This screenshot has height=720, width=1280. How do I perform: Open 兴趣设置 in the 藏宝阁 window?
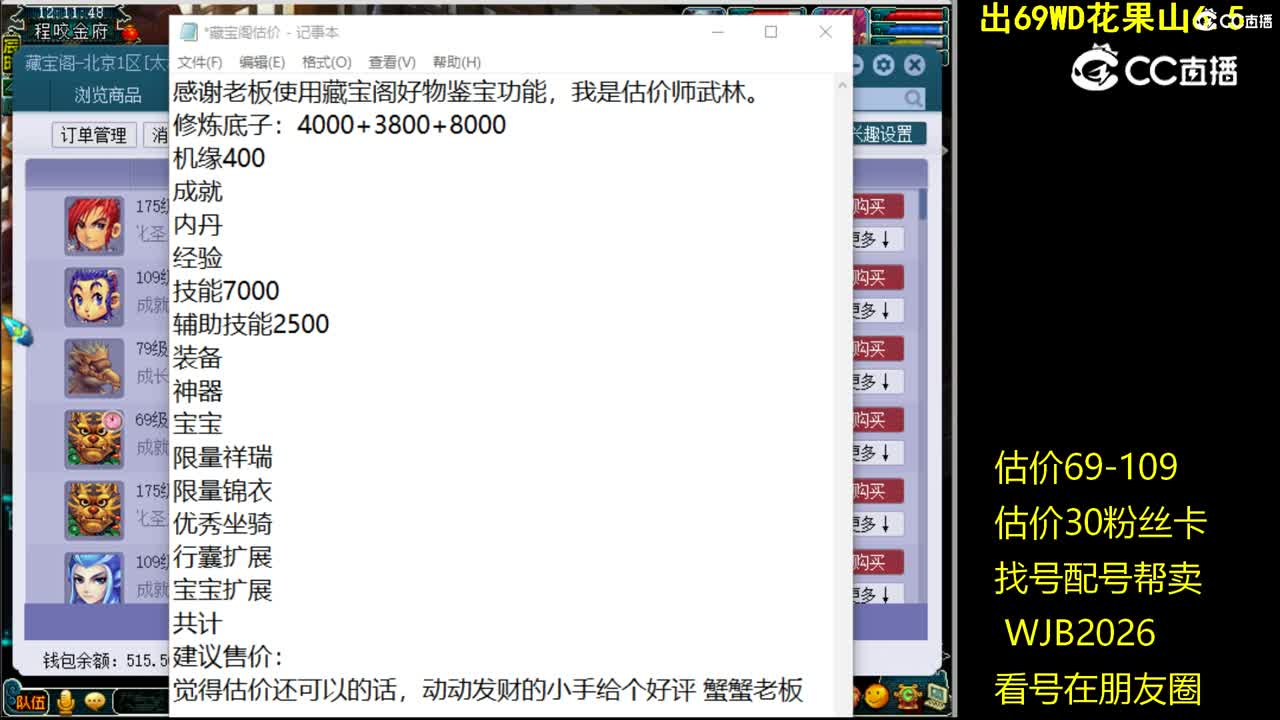(x=888, y=134)
